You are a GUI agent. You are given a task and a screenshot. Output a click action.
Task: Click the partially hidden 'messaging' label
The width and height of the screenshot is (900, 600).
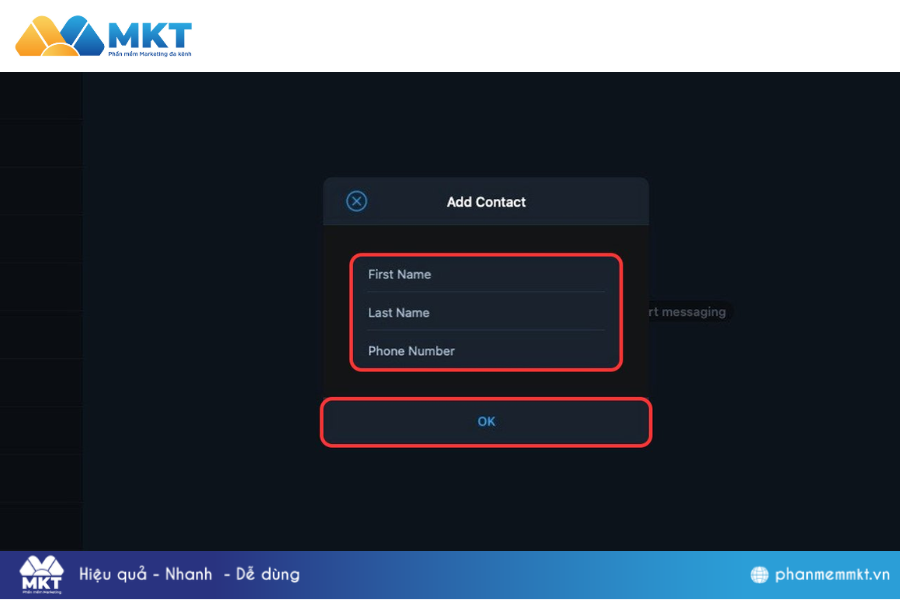pyautogui.click(x=687, y=312)
